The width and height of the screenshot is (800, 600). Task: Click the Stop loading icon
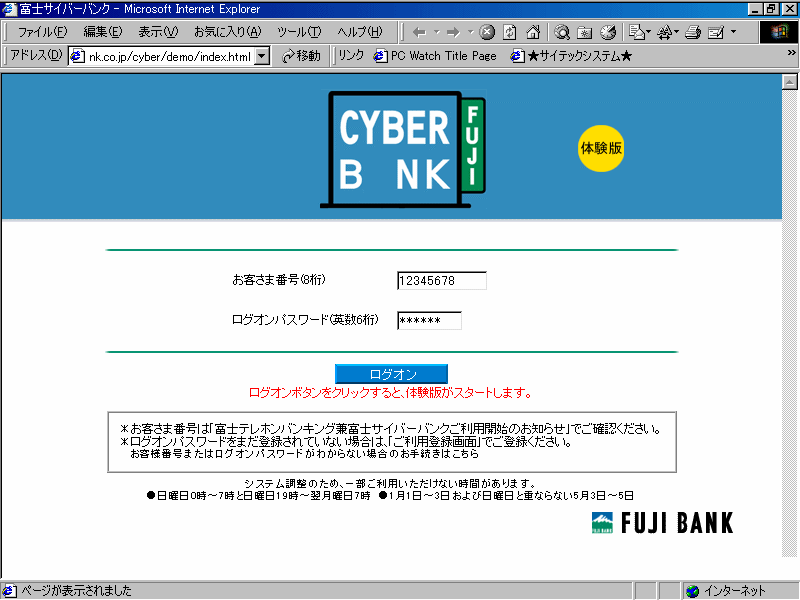click(x=487, y=33)
